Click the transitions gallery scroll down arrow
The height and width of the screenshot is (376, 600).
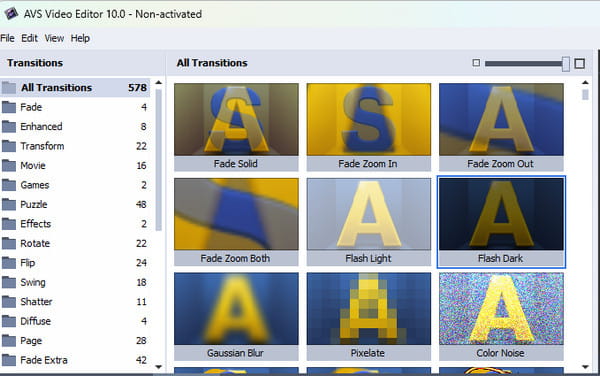585,367
